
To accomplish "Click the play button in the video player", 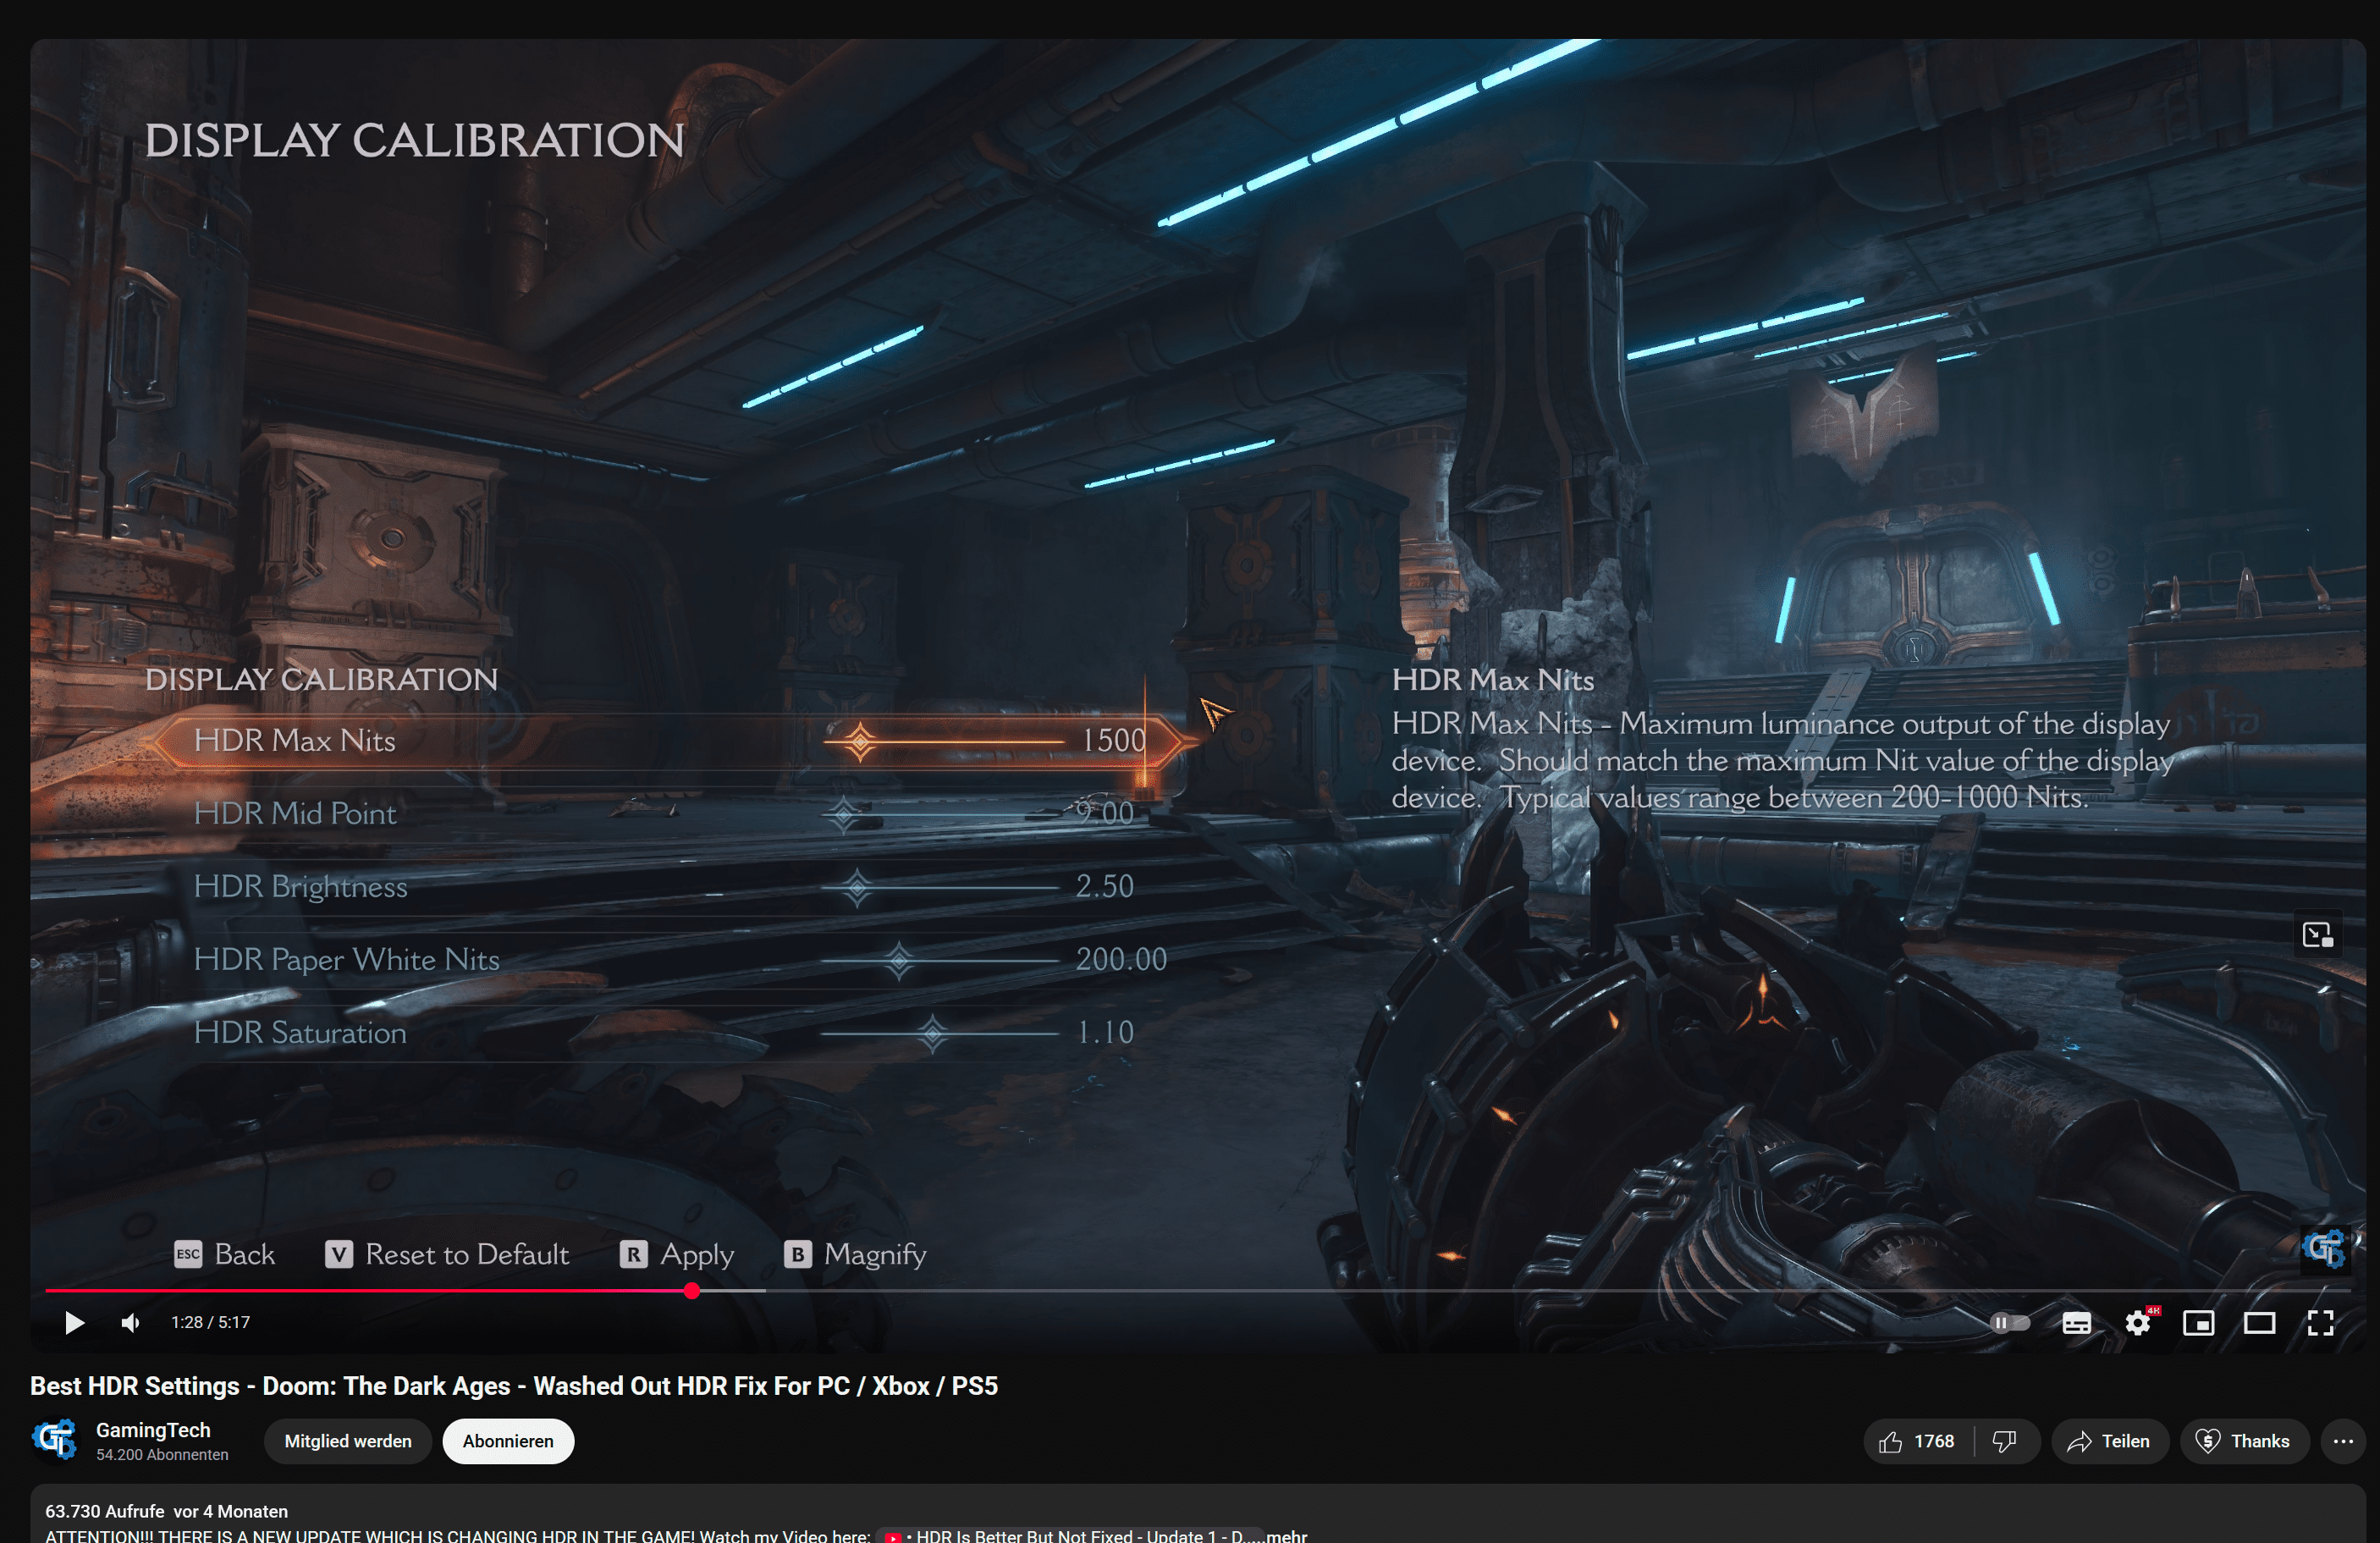I will [x=74, y=1323].
